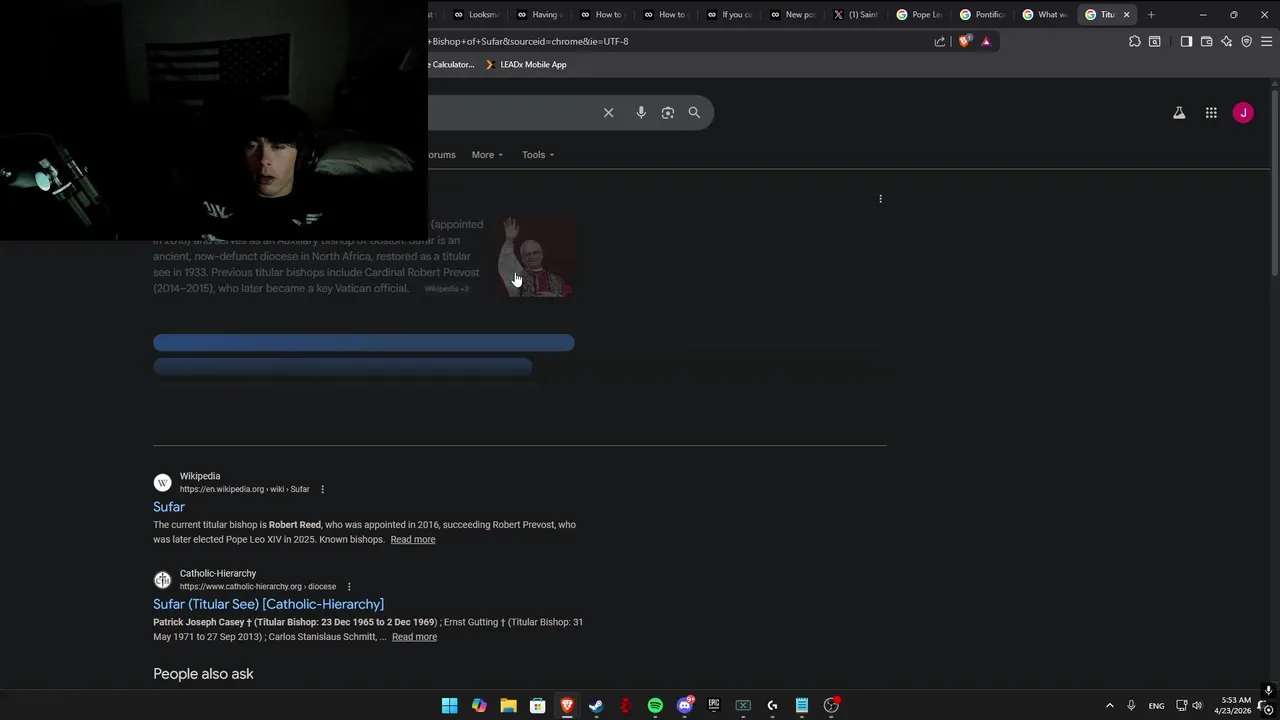The height and width of the screenshot is (720, 1280).
Task: Open Sufar (Titular See) Catholic-Hierarchy link
Action: click(x=268, y=604)
